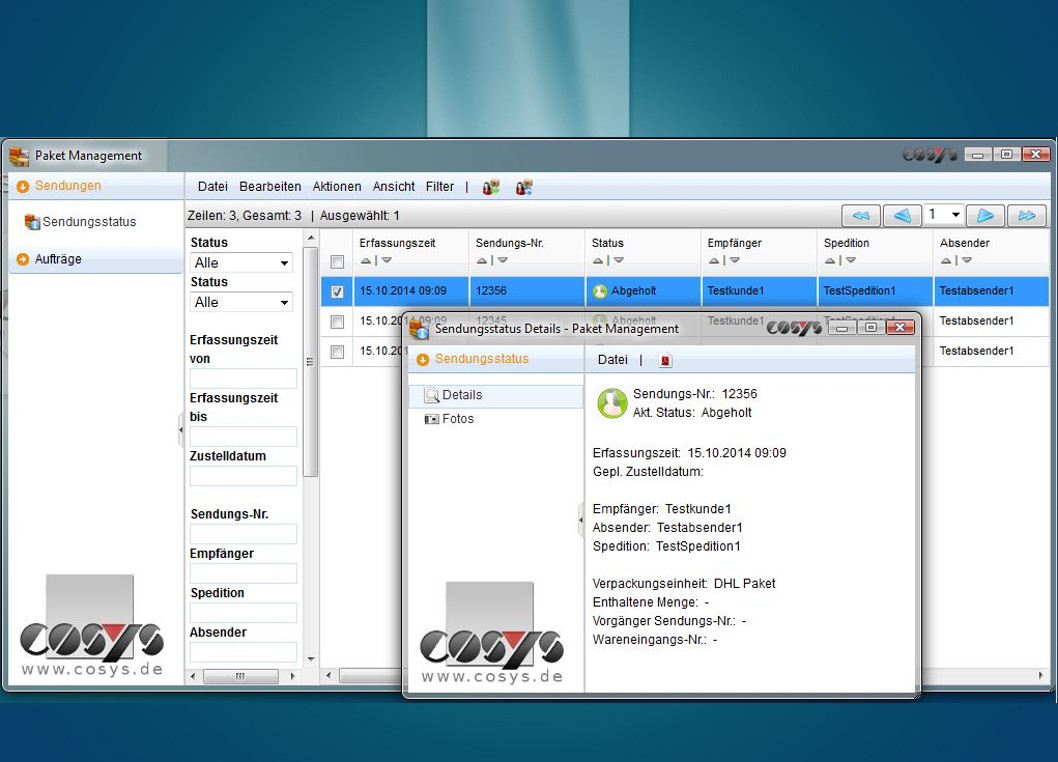The width and height of the screenshot is (1058, 762).
Task: Collapse Details side panel via splitter arrow
Action: coord(581,520)
